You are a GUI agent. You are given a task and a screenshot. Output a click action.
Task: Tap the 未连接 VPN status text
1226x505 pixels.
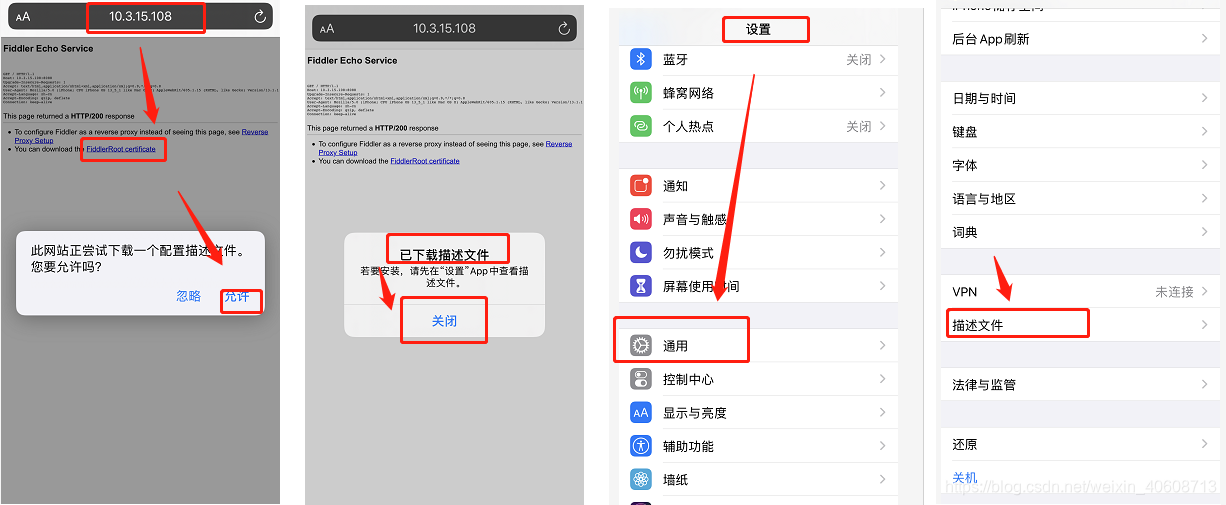click(1175, 292)
